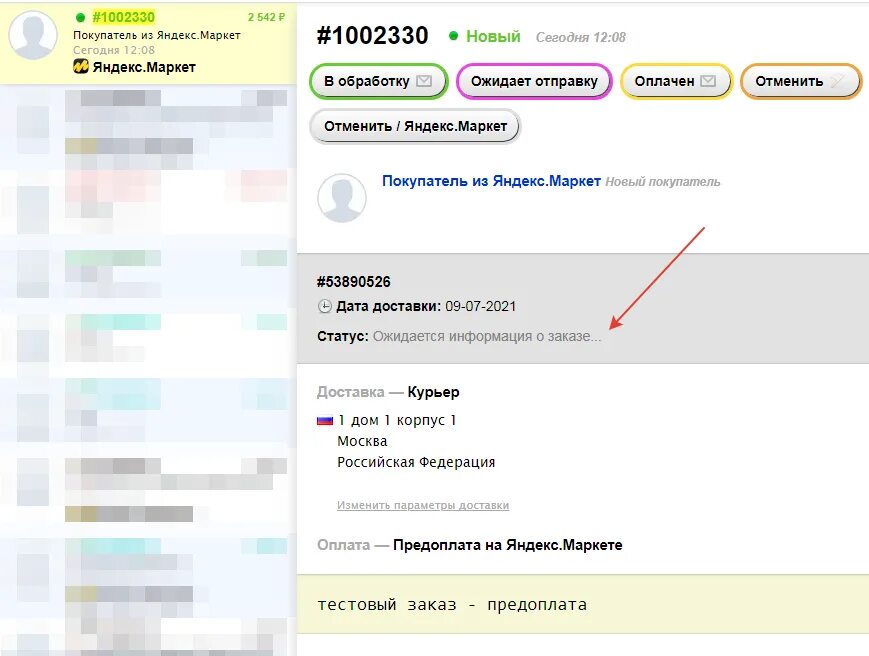Click the pencil icon in "Отменить" button
The image size is (869, 656).
coord(837,81)
